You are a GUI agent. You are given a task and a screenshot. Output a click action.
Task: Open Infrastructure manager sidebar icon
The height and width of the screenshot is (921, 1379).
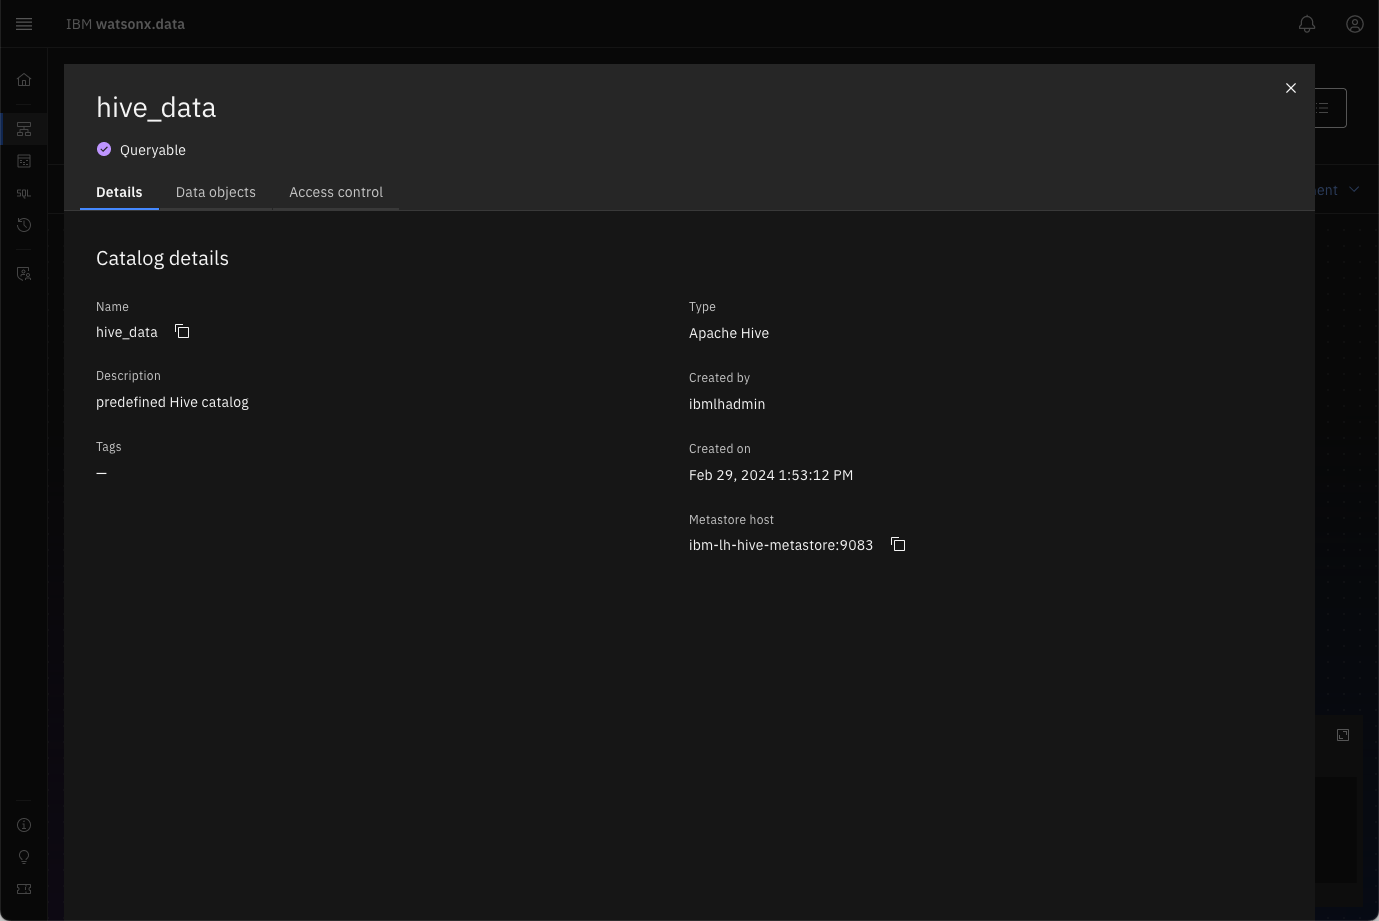coord(24,129)
